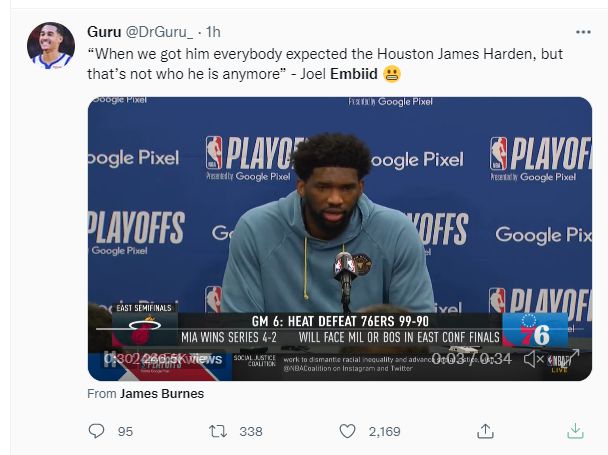Click the reply speech bubble icon

96,431
